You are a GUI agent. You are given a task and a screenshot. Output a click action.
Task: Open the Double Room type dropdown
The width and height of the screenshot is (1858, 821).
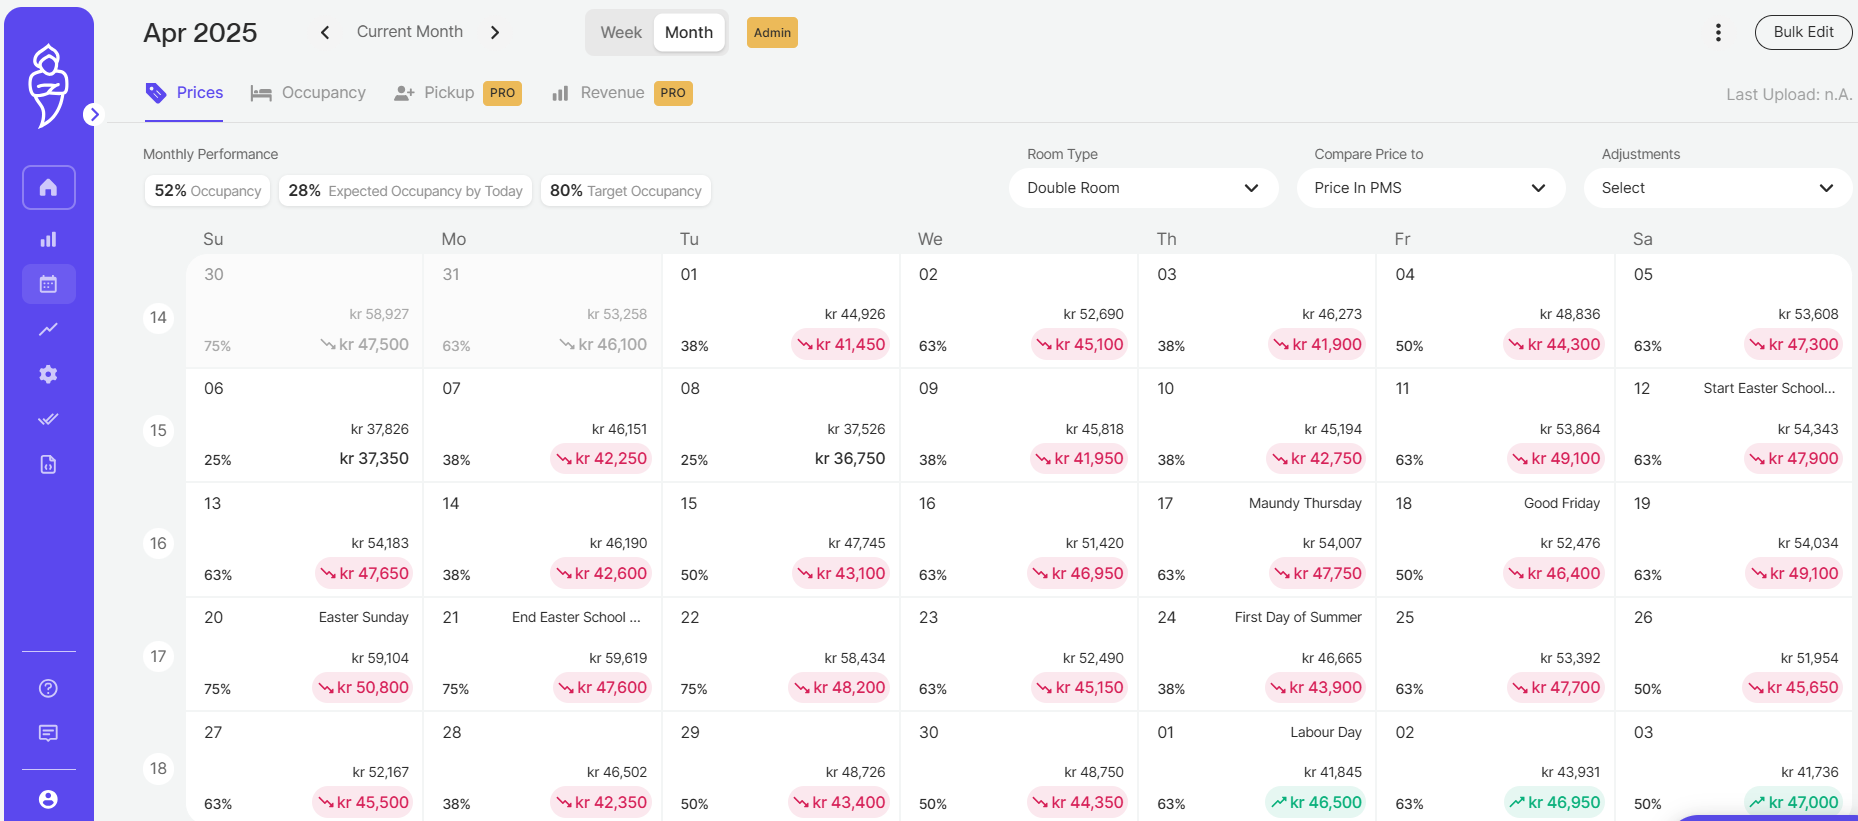1142,188
